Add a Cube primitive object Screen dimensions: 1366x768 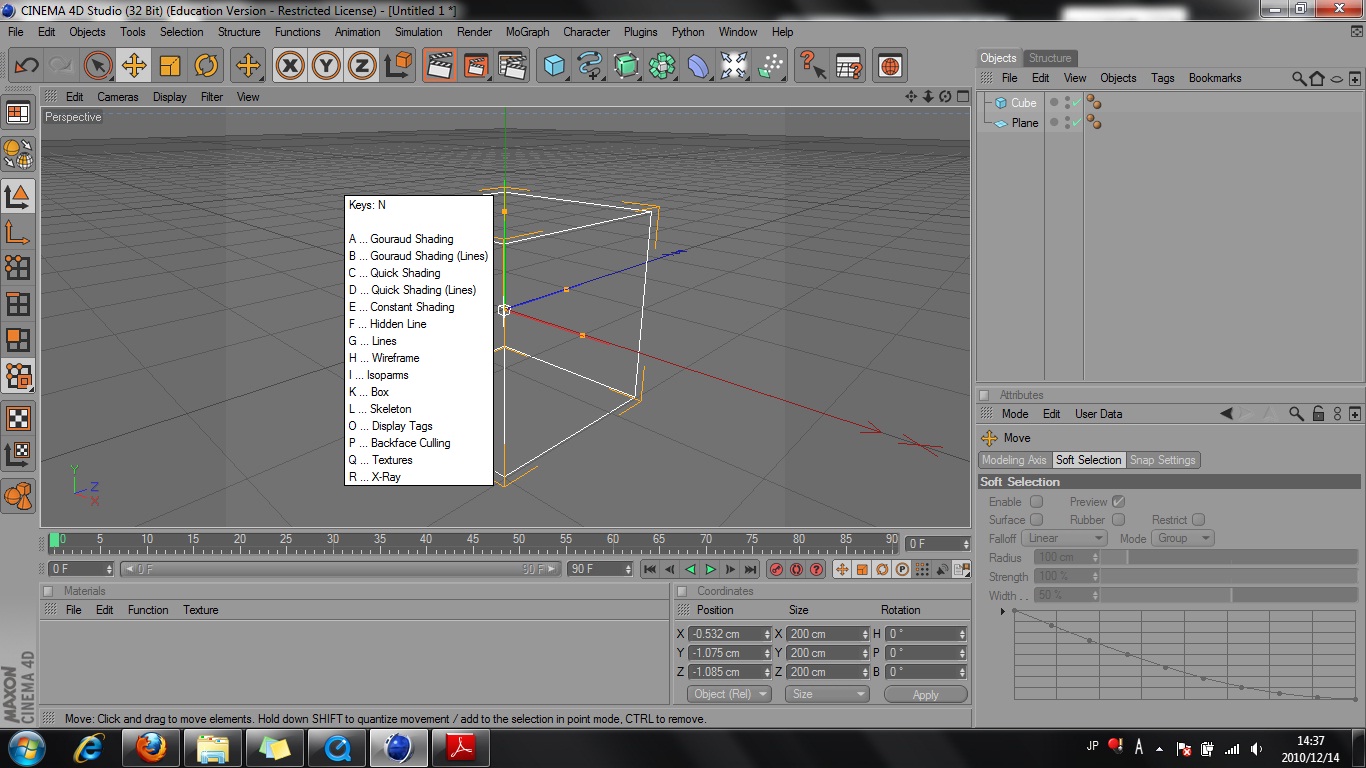554,66
